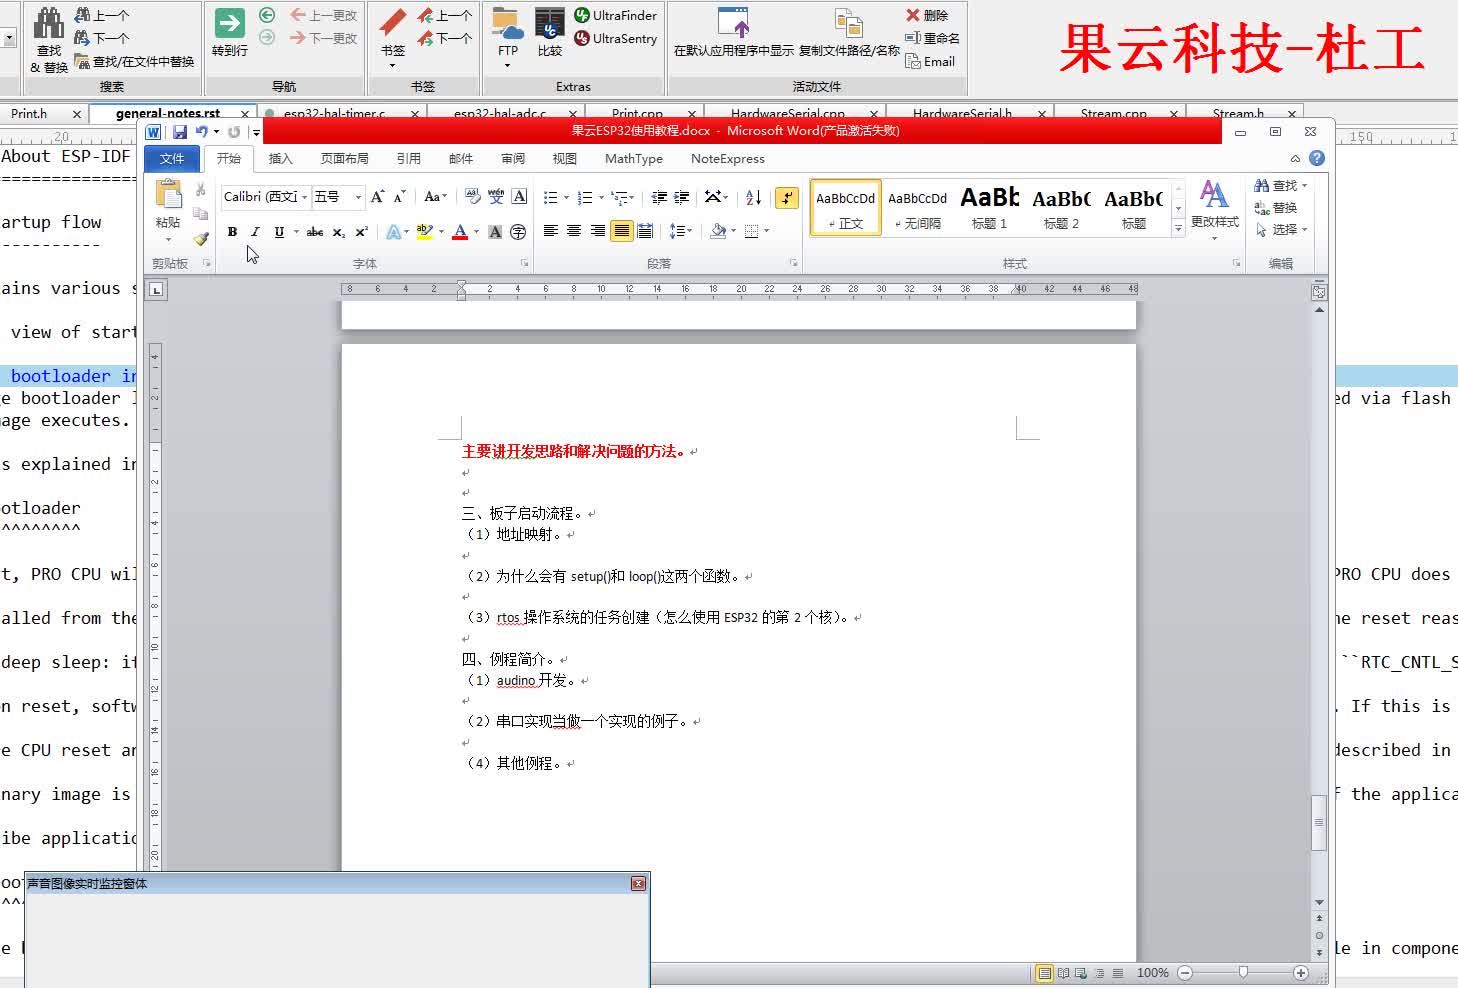This screenshot has width=1458, height=988.
Task: Click the Character Border icon
Action: click(519, 197)
